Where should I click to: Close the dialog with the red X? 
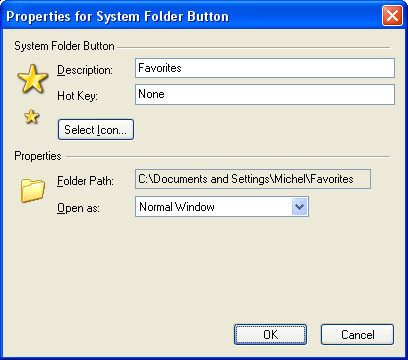(392, 16)
